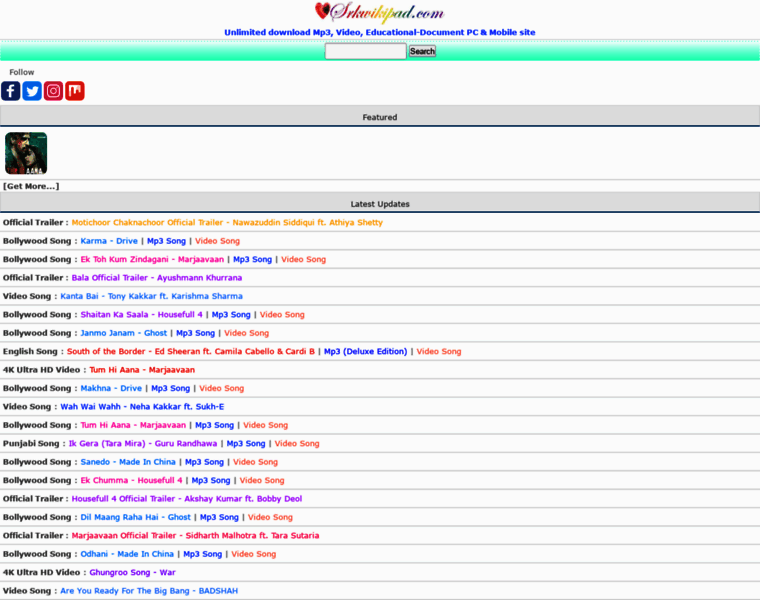Open Video Song link for Karma - Drive
Viewport: 760px width, 600px height.
[217, 241]
